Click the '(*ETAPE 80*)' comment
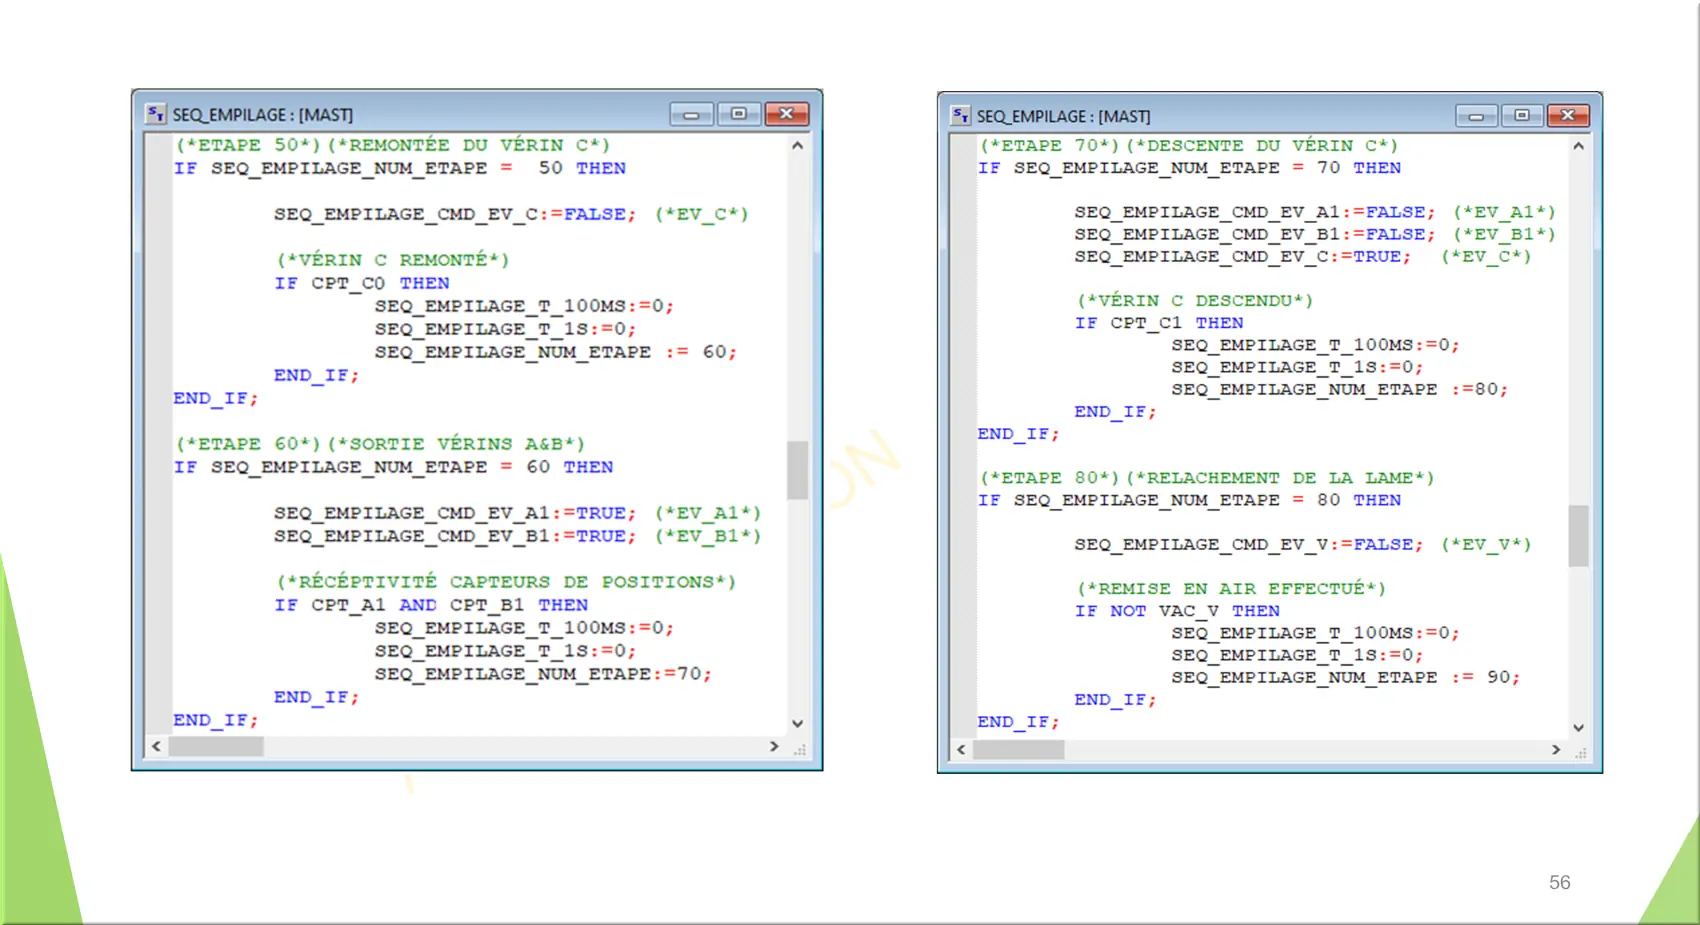This screenshot has height=925, width=1700. click(x=1049, y=478)
